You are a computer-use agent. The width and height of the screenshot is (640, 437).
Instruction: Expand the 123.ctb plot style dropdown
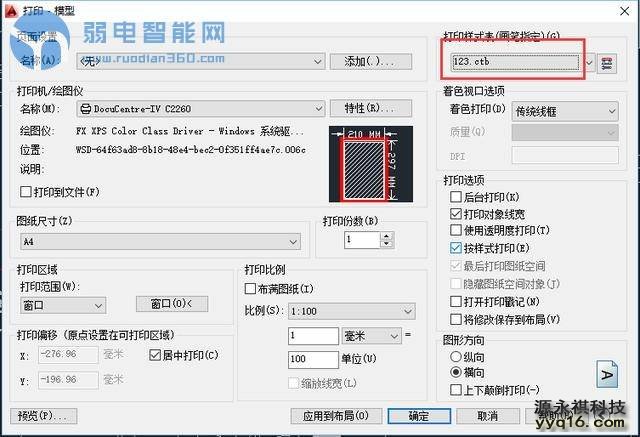(590, 62)
